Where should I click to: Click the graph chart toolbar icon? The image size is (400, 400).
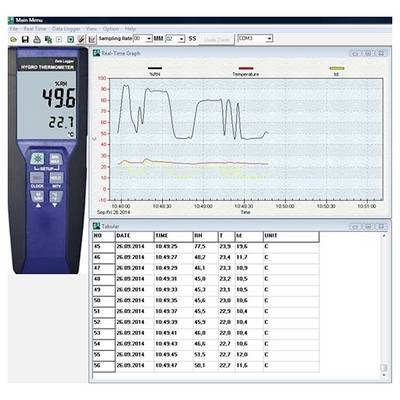tap(92, 39)
